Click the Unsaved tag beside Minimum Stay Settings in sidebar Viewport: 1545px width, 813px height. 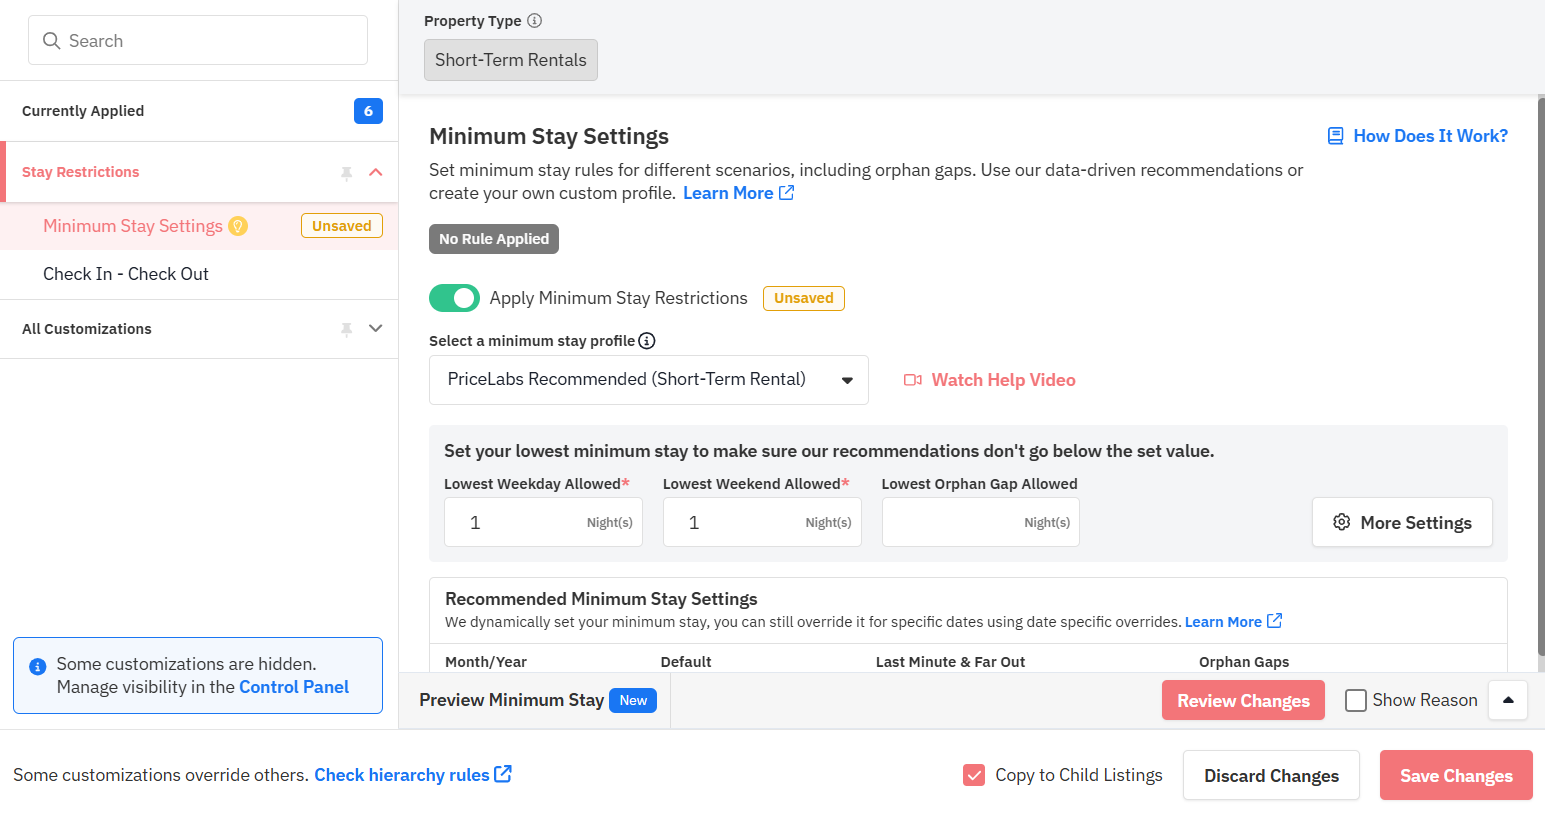(x=342, y=226)
